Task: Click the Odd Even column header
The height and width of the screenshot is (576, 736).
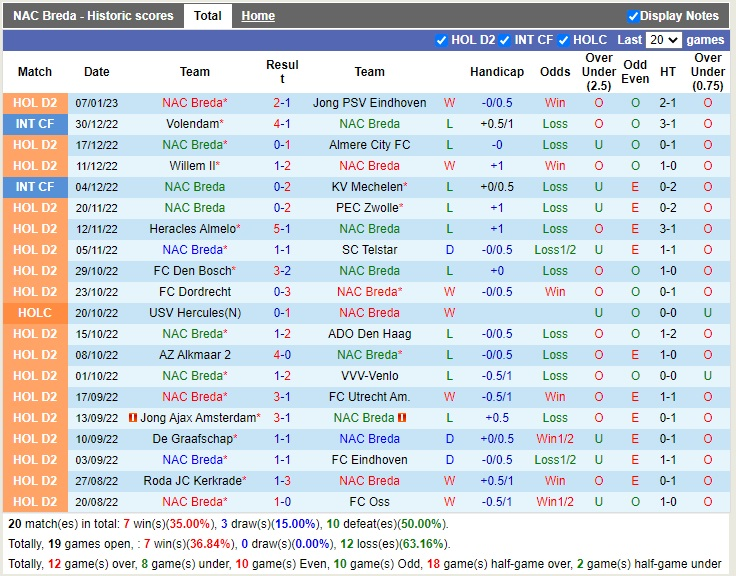Action: 635,72
